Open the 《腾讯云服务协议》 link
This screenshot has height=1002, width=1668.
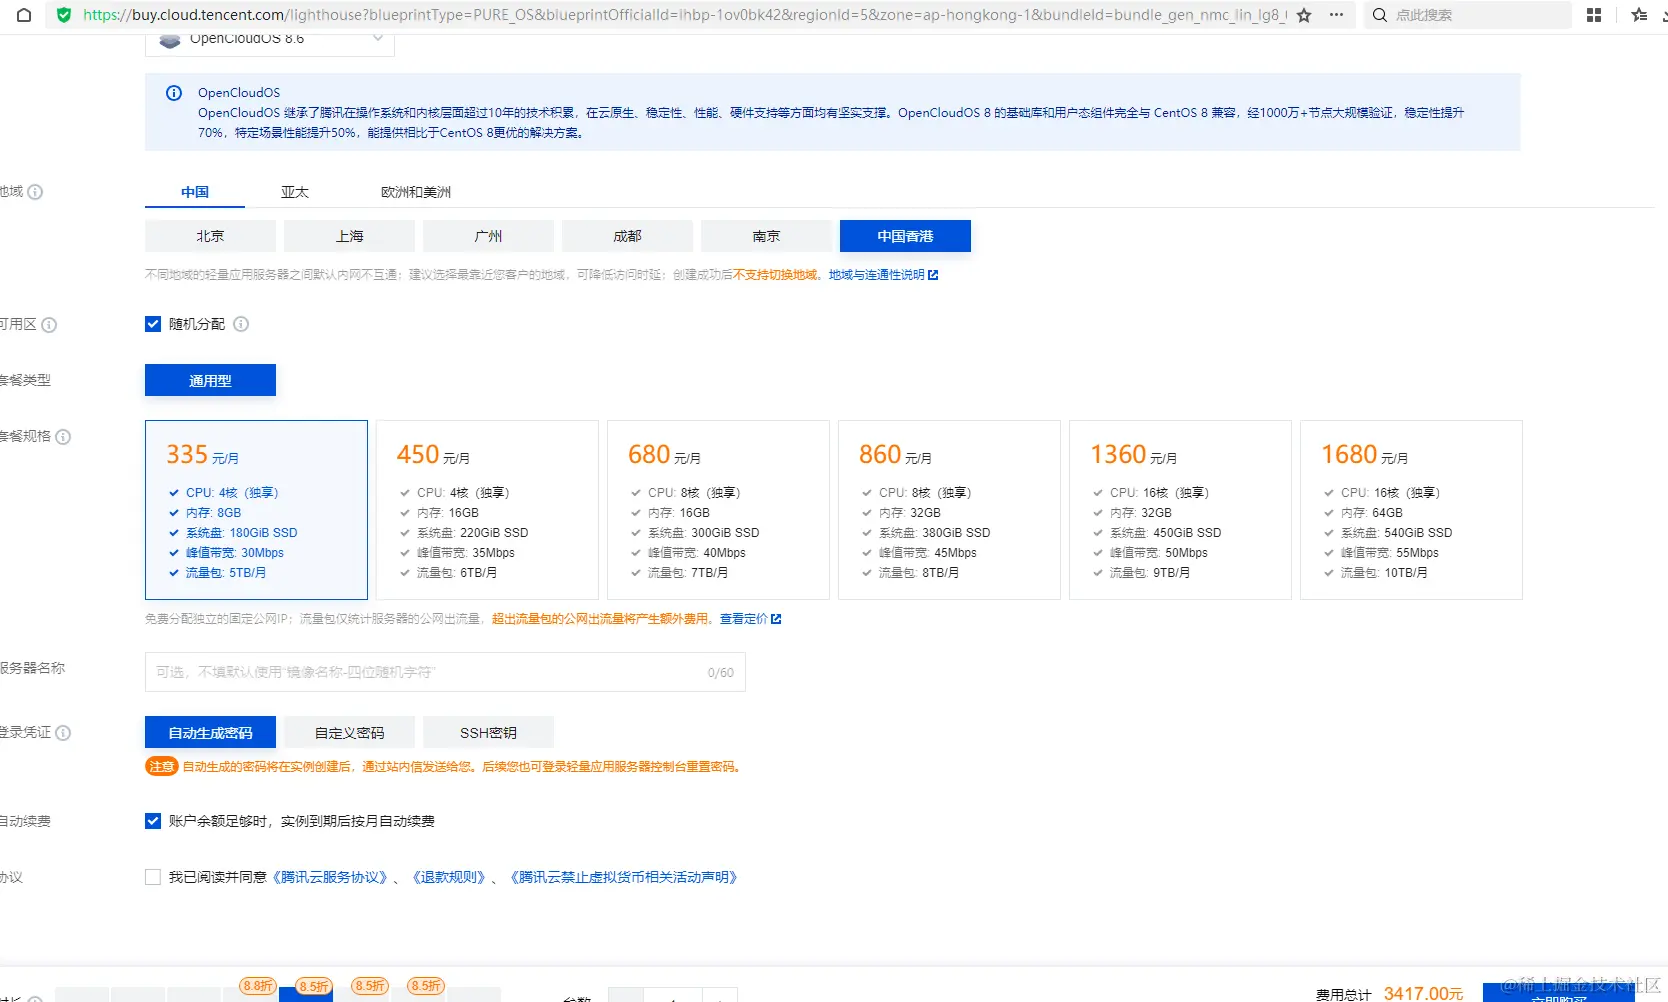point(330,877)
